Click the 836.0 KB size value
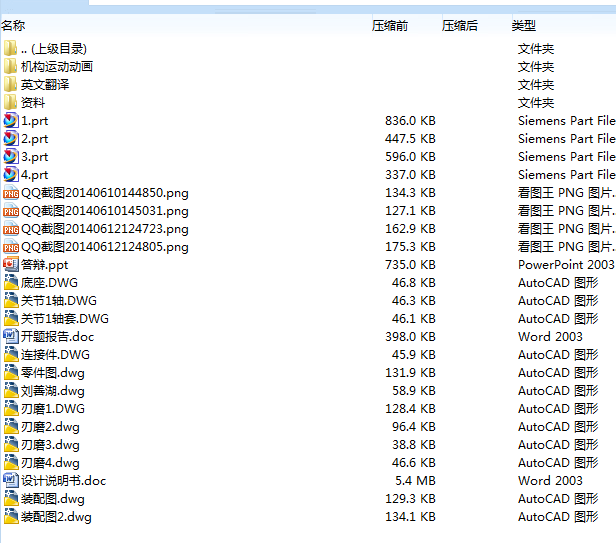 pos(410,121)
